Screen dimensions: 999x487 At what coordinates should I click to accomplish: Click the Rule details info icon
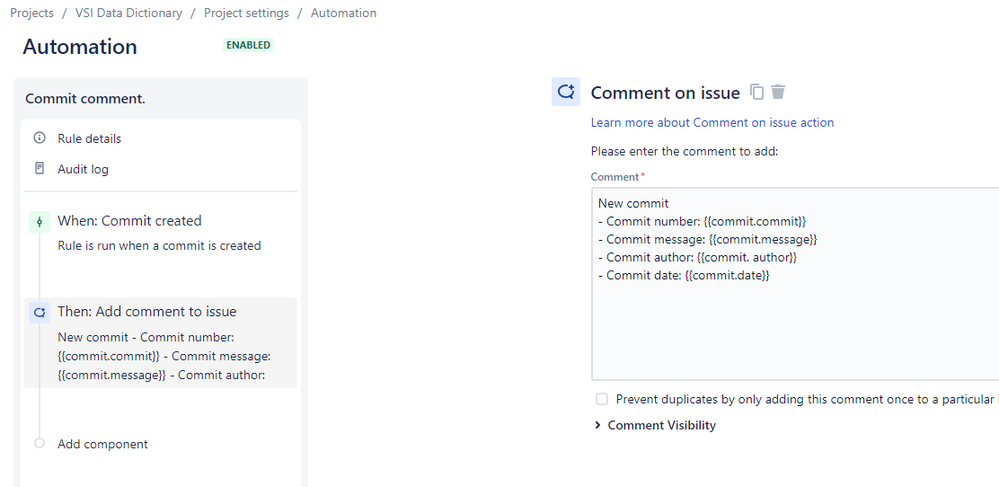click(40, 138)
